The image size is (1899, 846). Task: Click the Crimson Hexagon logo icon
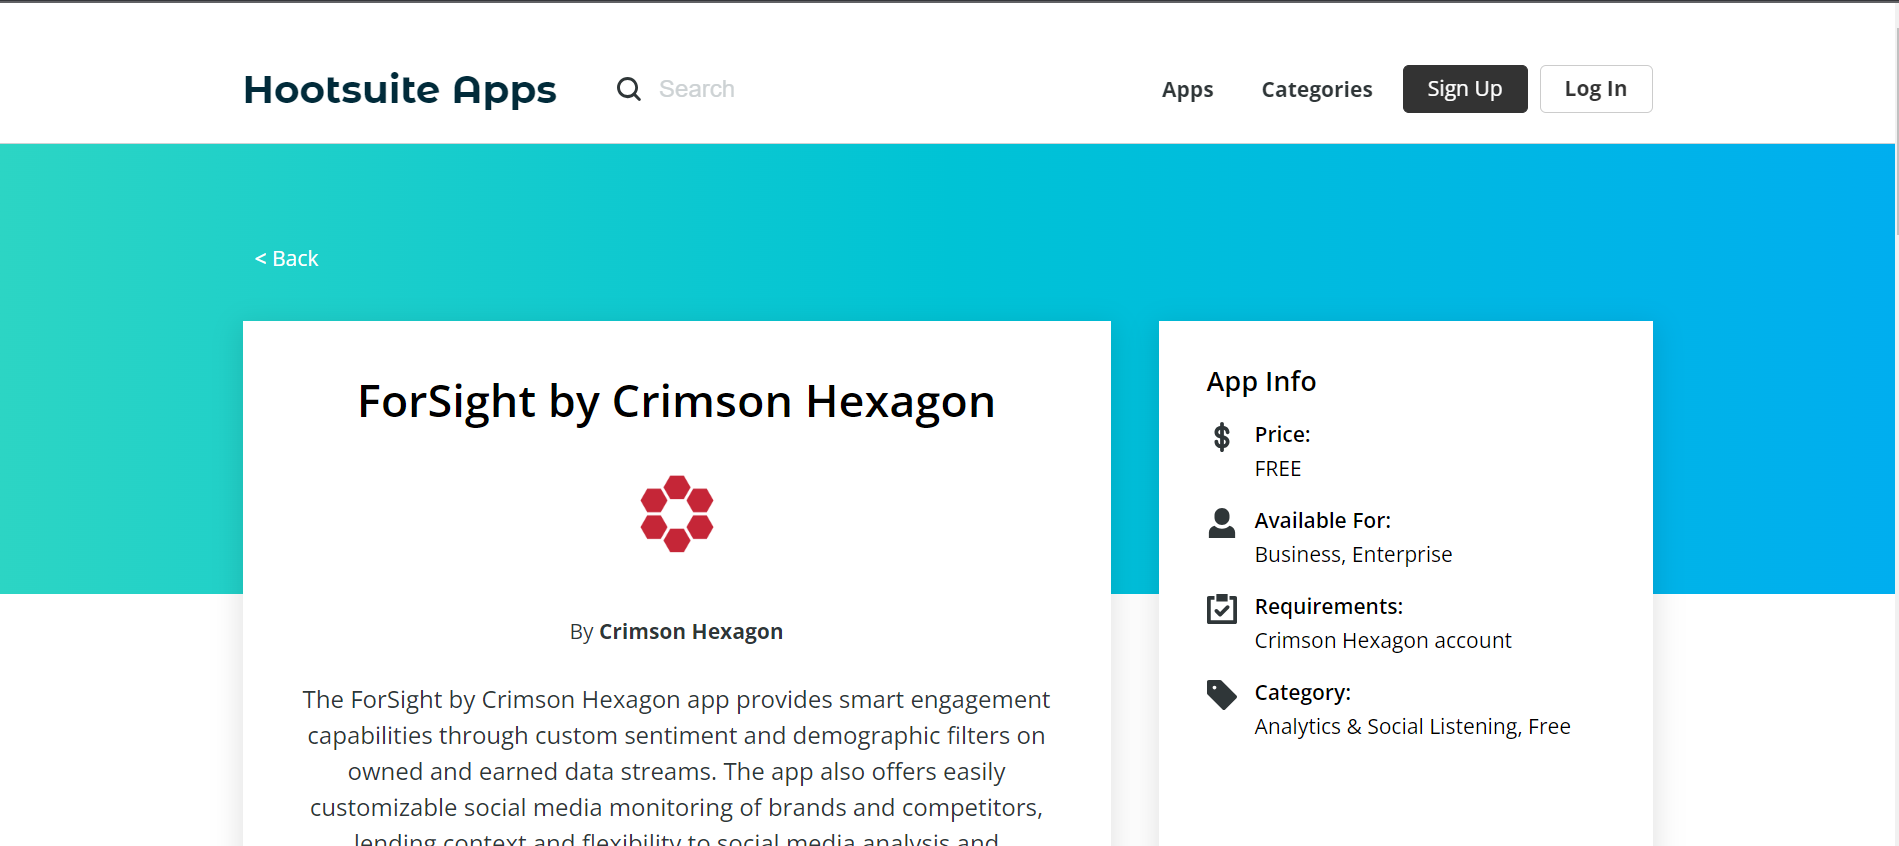pyautogui.click(x=677, y=514)
